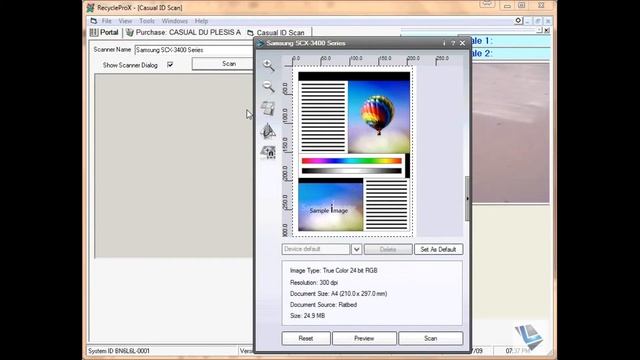The height and width of the screenshot is (360, 640).
Task: Click the empty scan preview pane in RecycleProX
Action: click(x=174, y=166)
